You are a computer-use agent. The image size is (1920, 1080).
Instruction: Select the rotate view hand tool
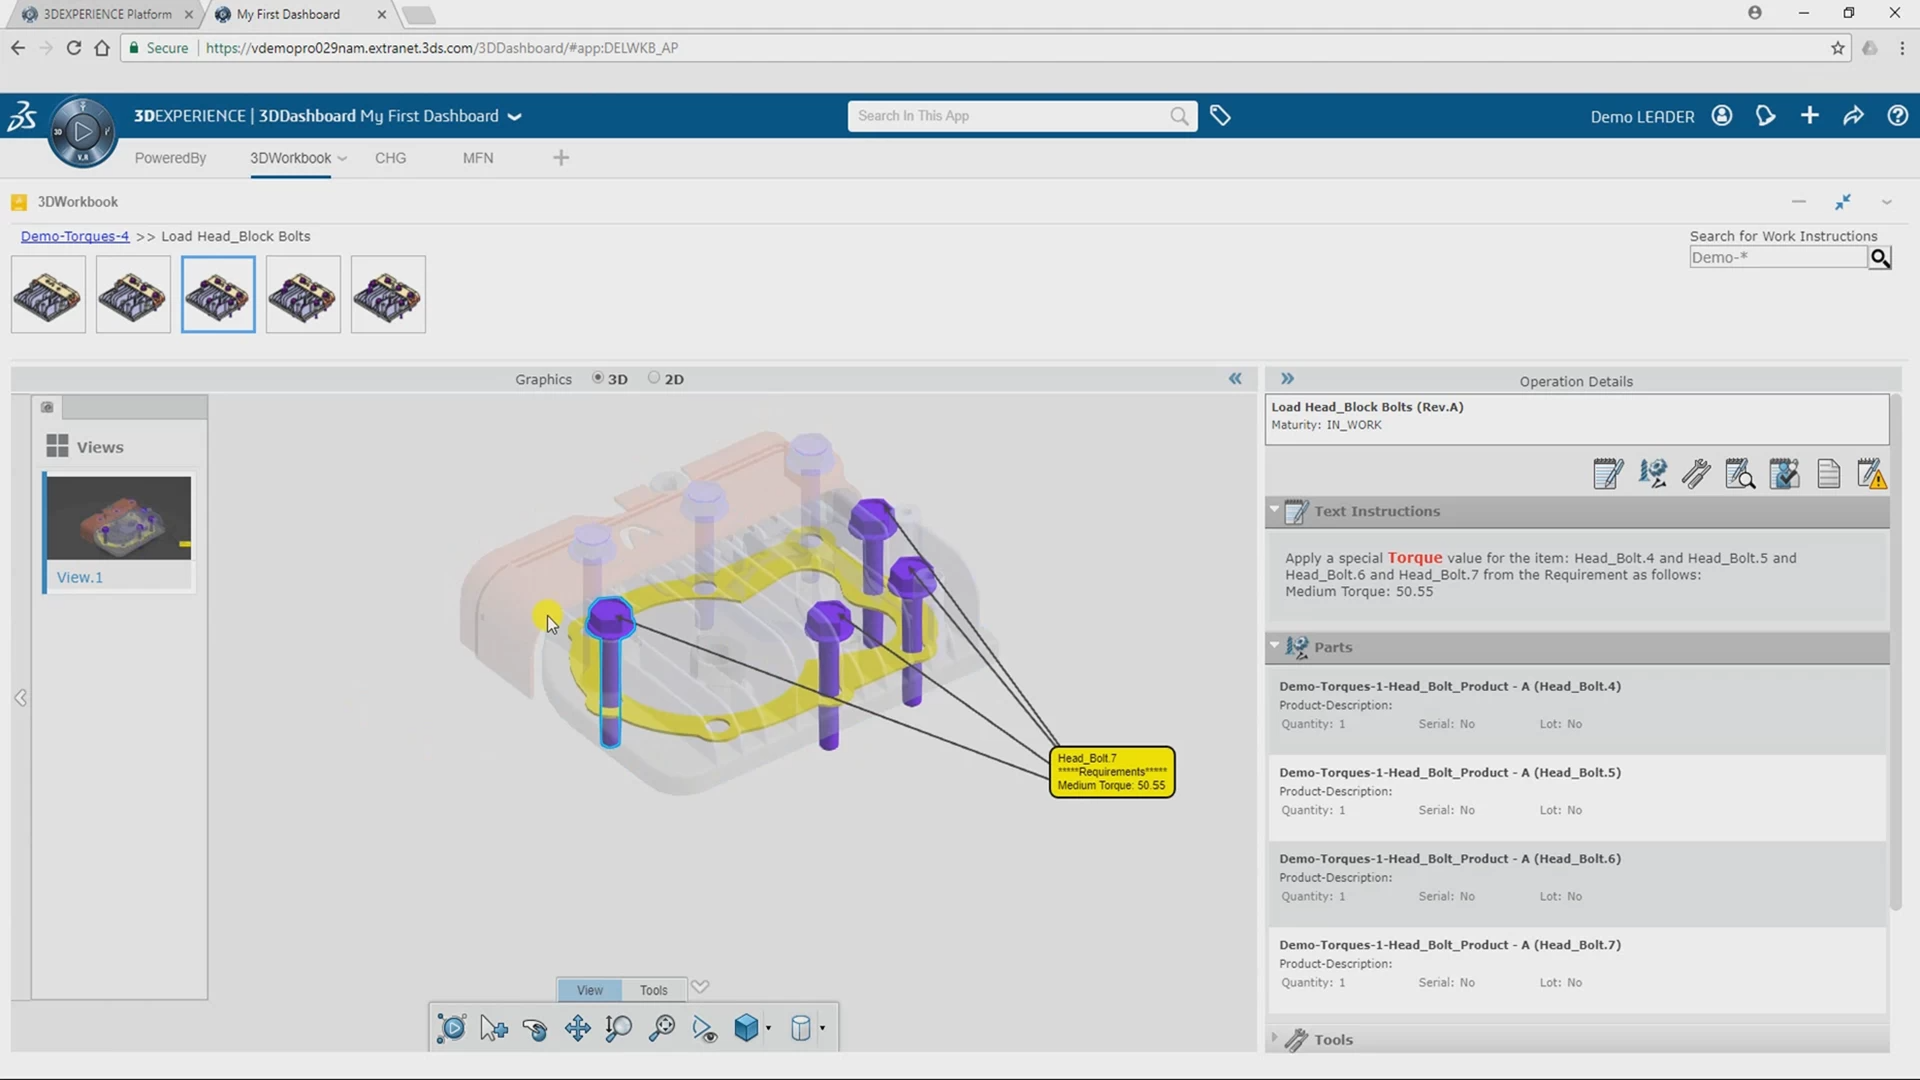535,1028
